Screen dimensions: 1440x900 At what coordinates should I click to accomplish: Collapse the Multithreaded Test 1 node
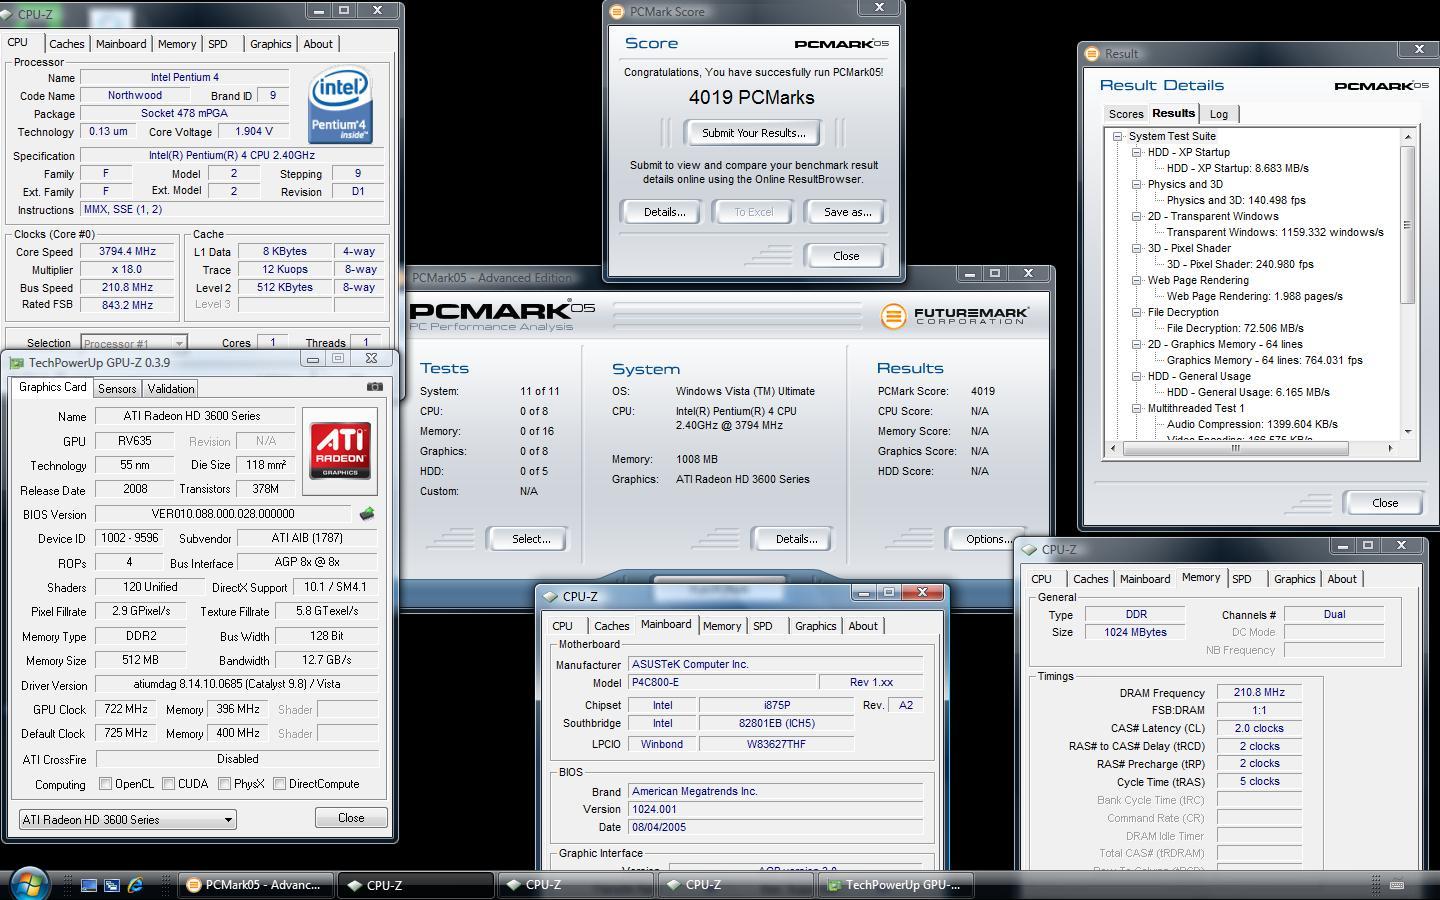[x=1137, y=408]
